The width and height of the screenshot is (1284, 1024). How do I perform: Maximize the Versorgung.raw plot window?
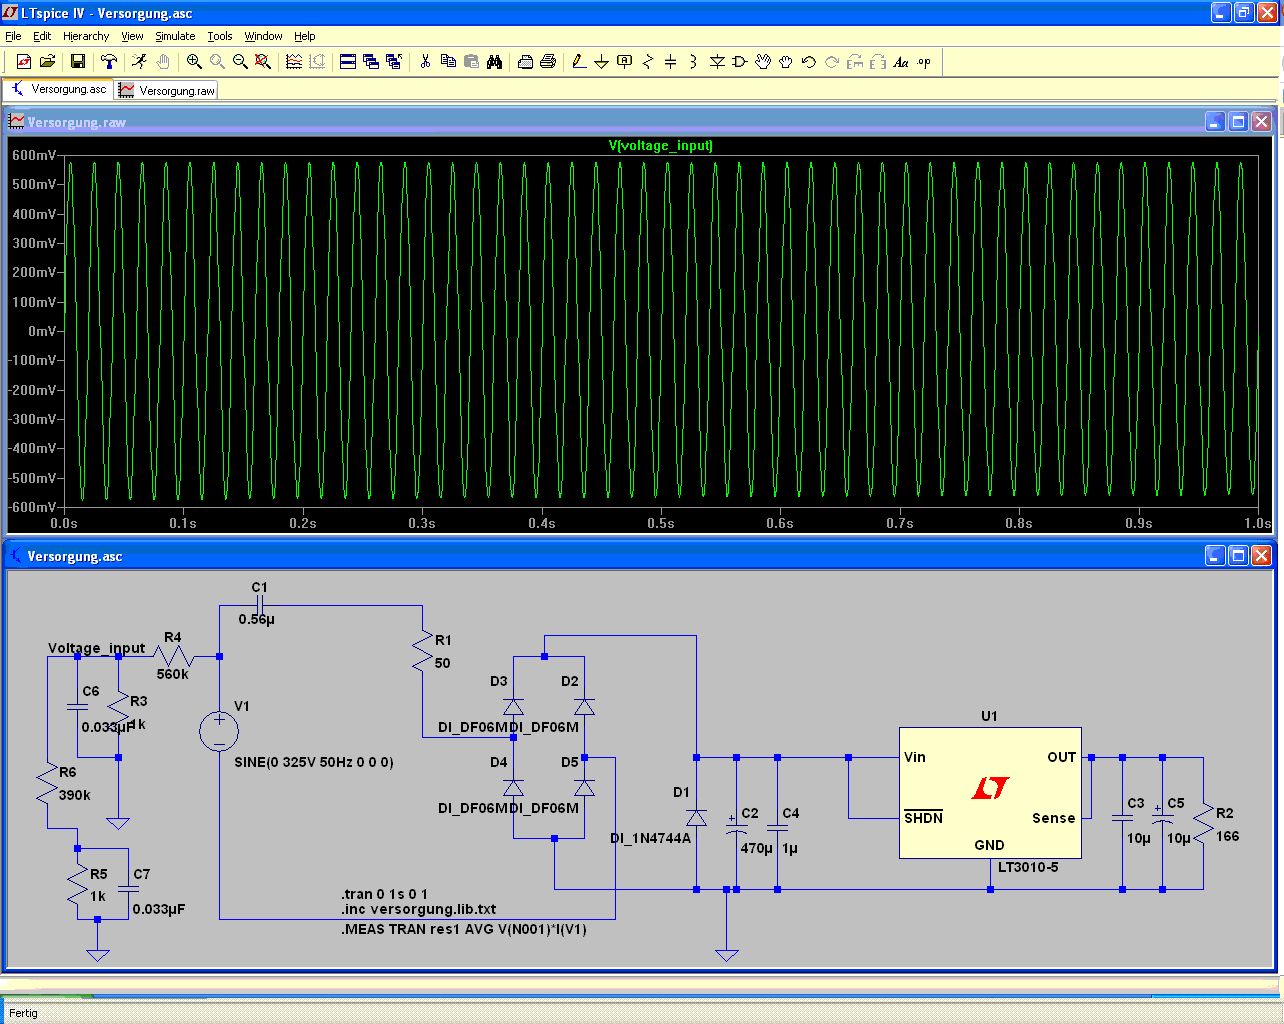[x=1238, y=122]
